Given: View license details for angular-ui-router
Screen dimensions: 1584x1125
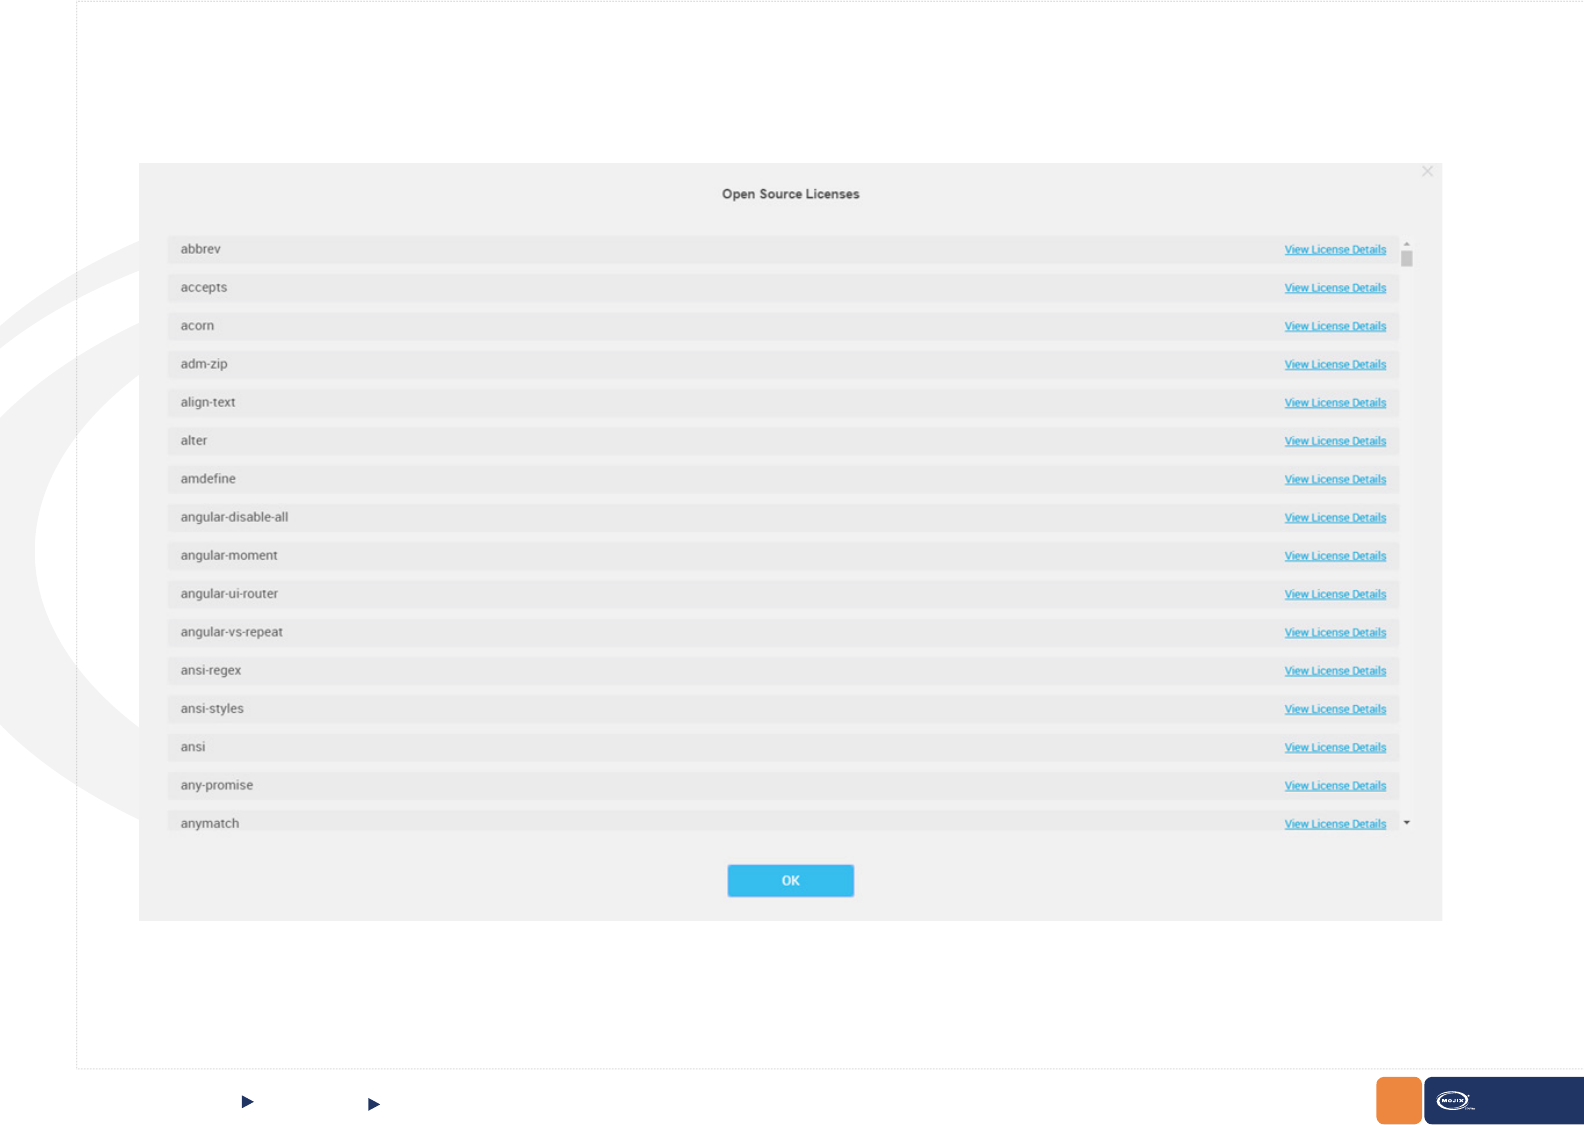Looking at the screenshot, I should [1335, 594].
